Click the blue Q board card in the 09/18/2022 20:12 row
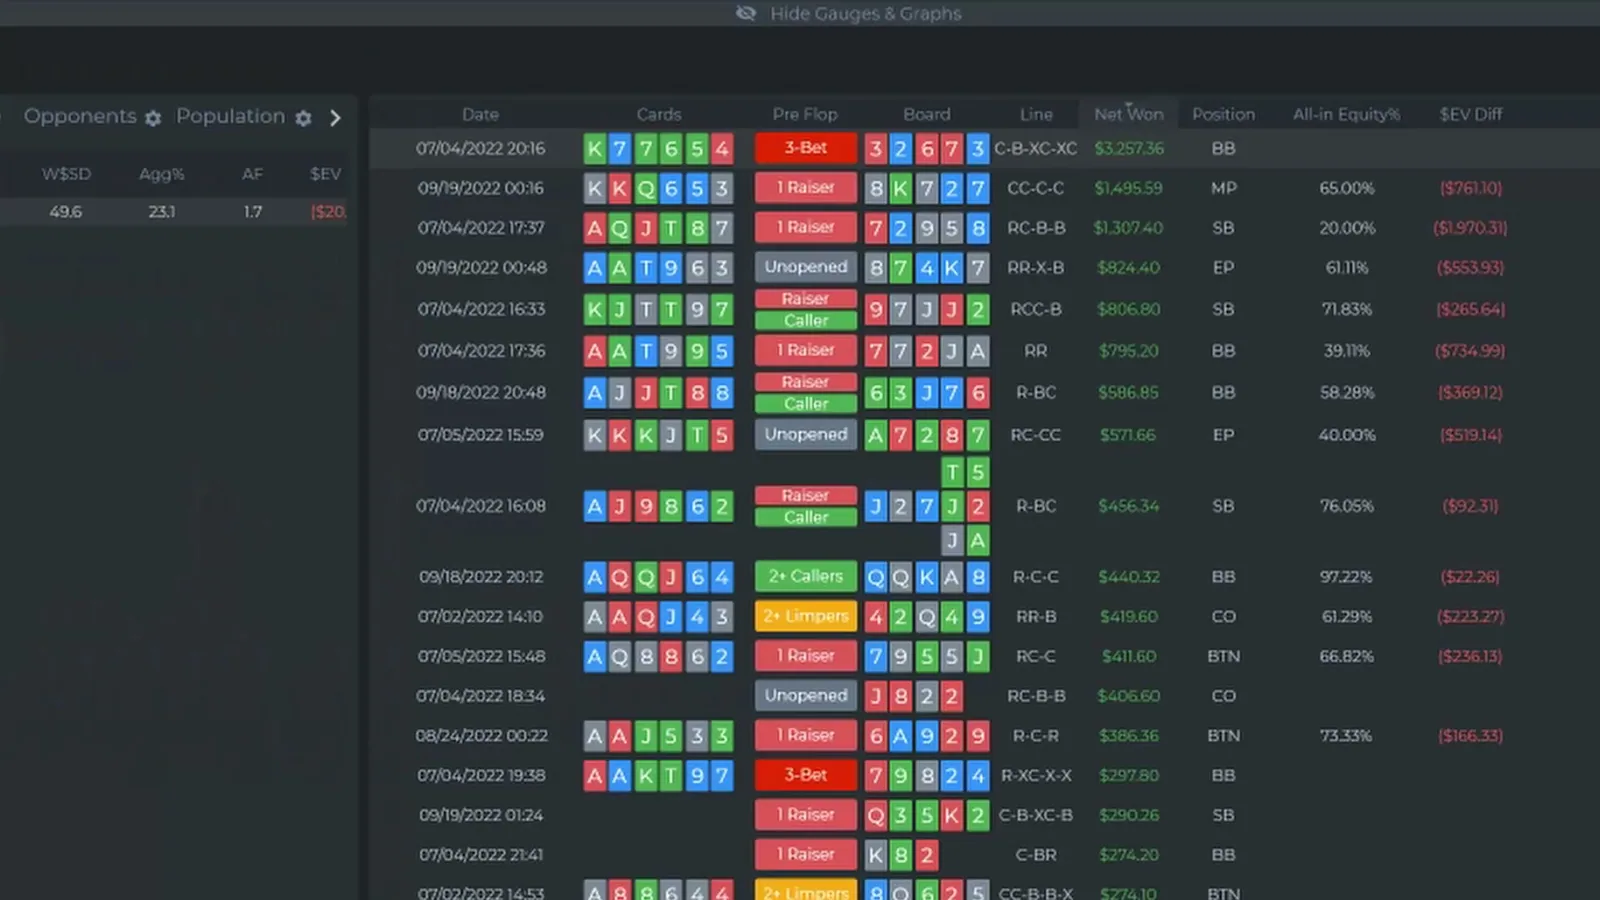This screenshot has height=900, width=1600. coord(876,577)
